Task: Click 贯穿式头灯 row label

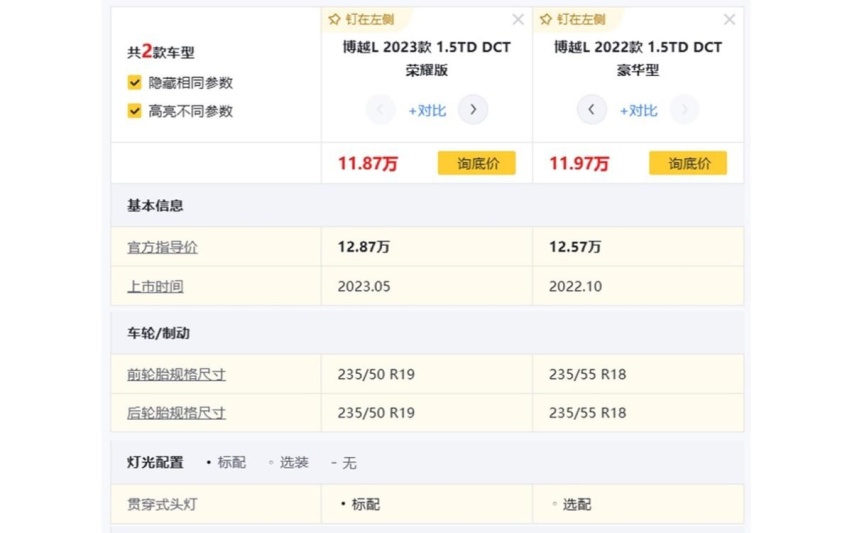Action: coord(162,504)
